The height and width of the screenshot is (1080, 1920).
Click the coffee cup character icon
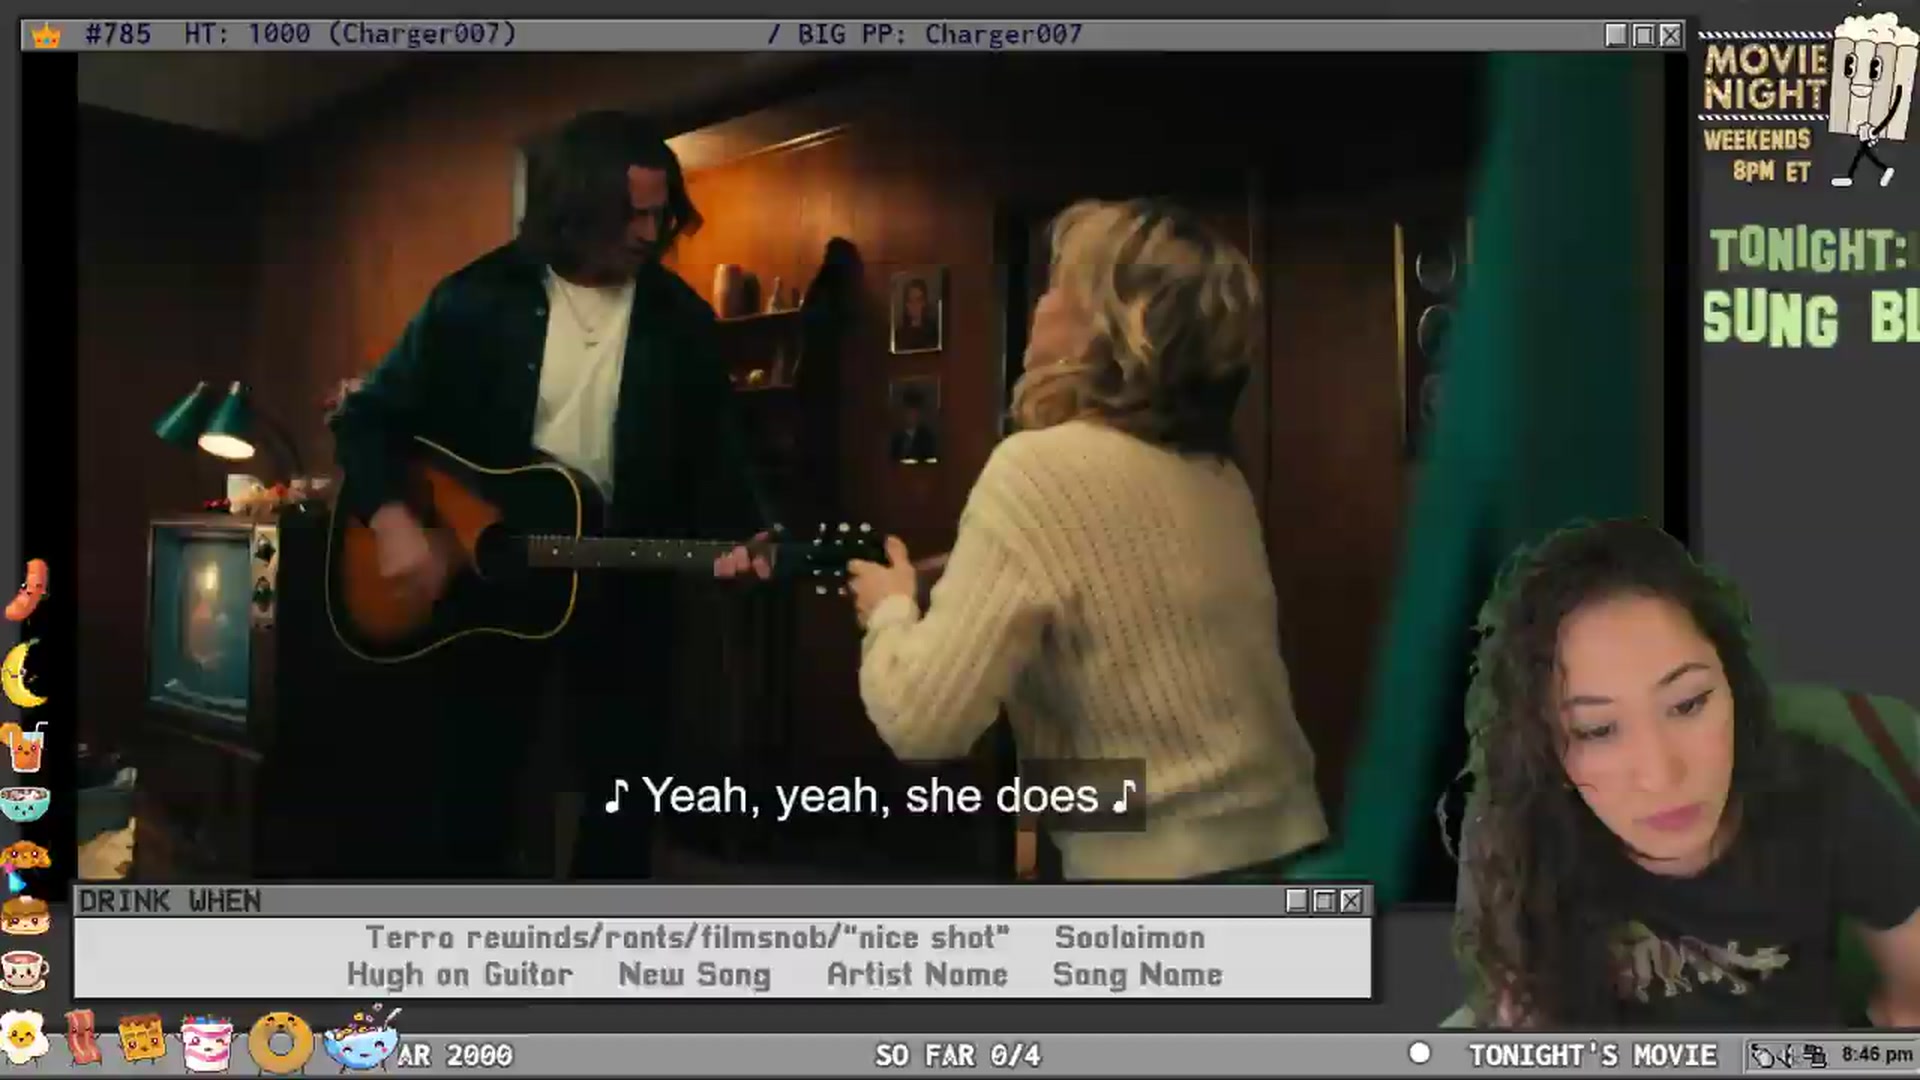click(x=25, y=970)
